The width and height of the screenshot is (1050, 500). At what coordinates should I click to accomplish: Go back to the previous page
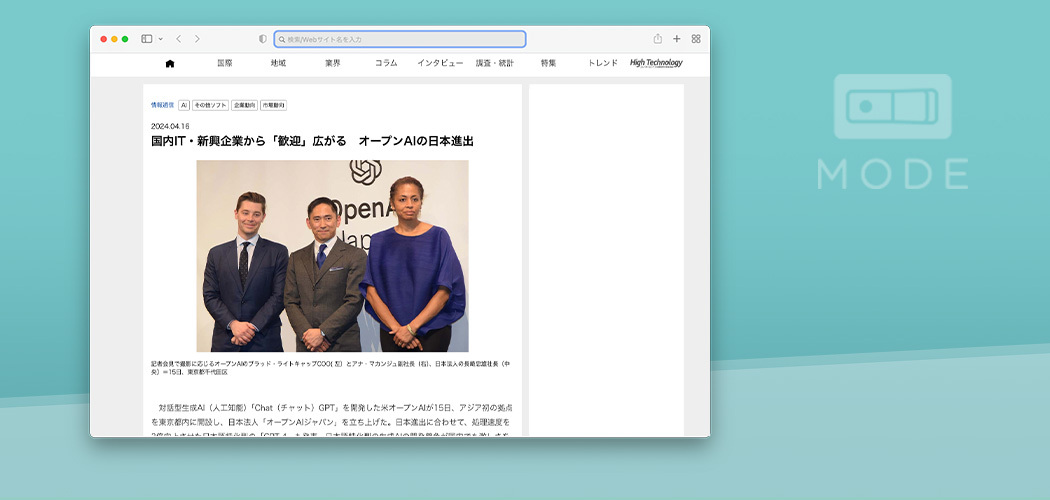[178, 39]
